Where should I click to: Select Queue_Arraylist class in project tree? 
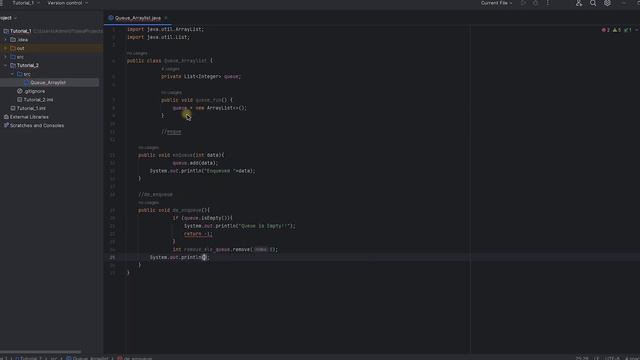[48, 82]
